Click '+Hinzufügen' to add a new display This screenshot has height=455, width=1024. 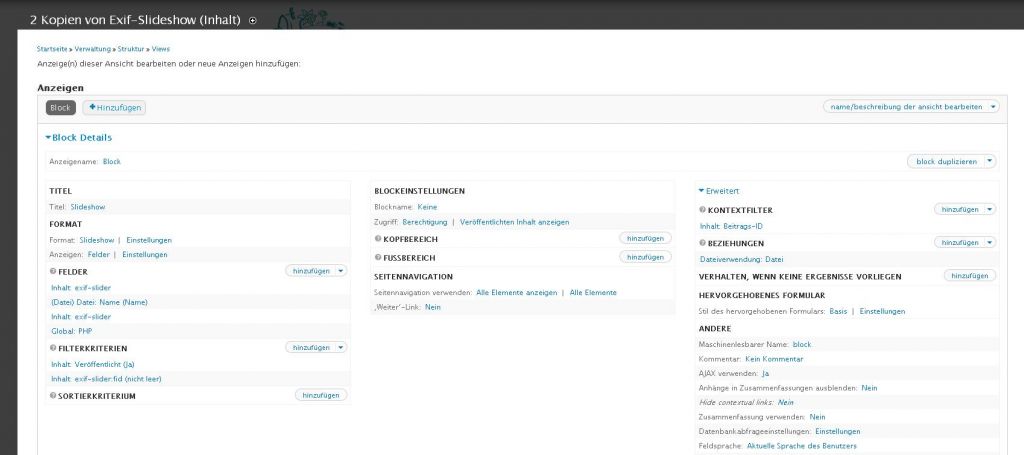(x=115, y=107)
